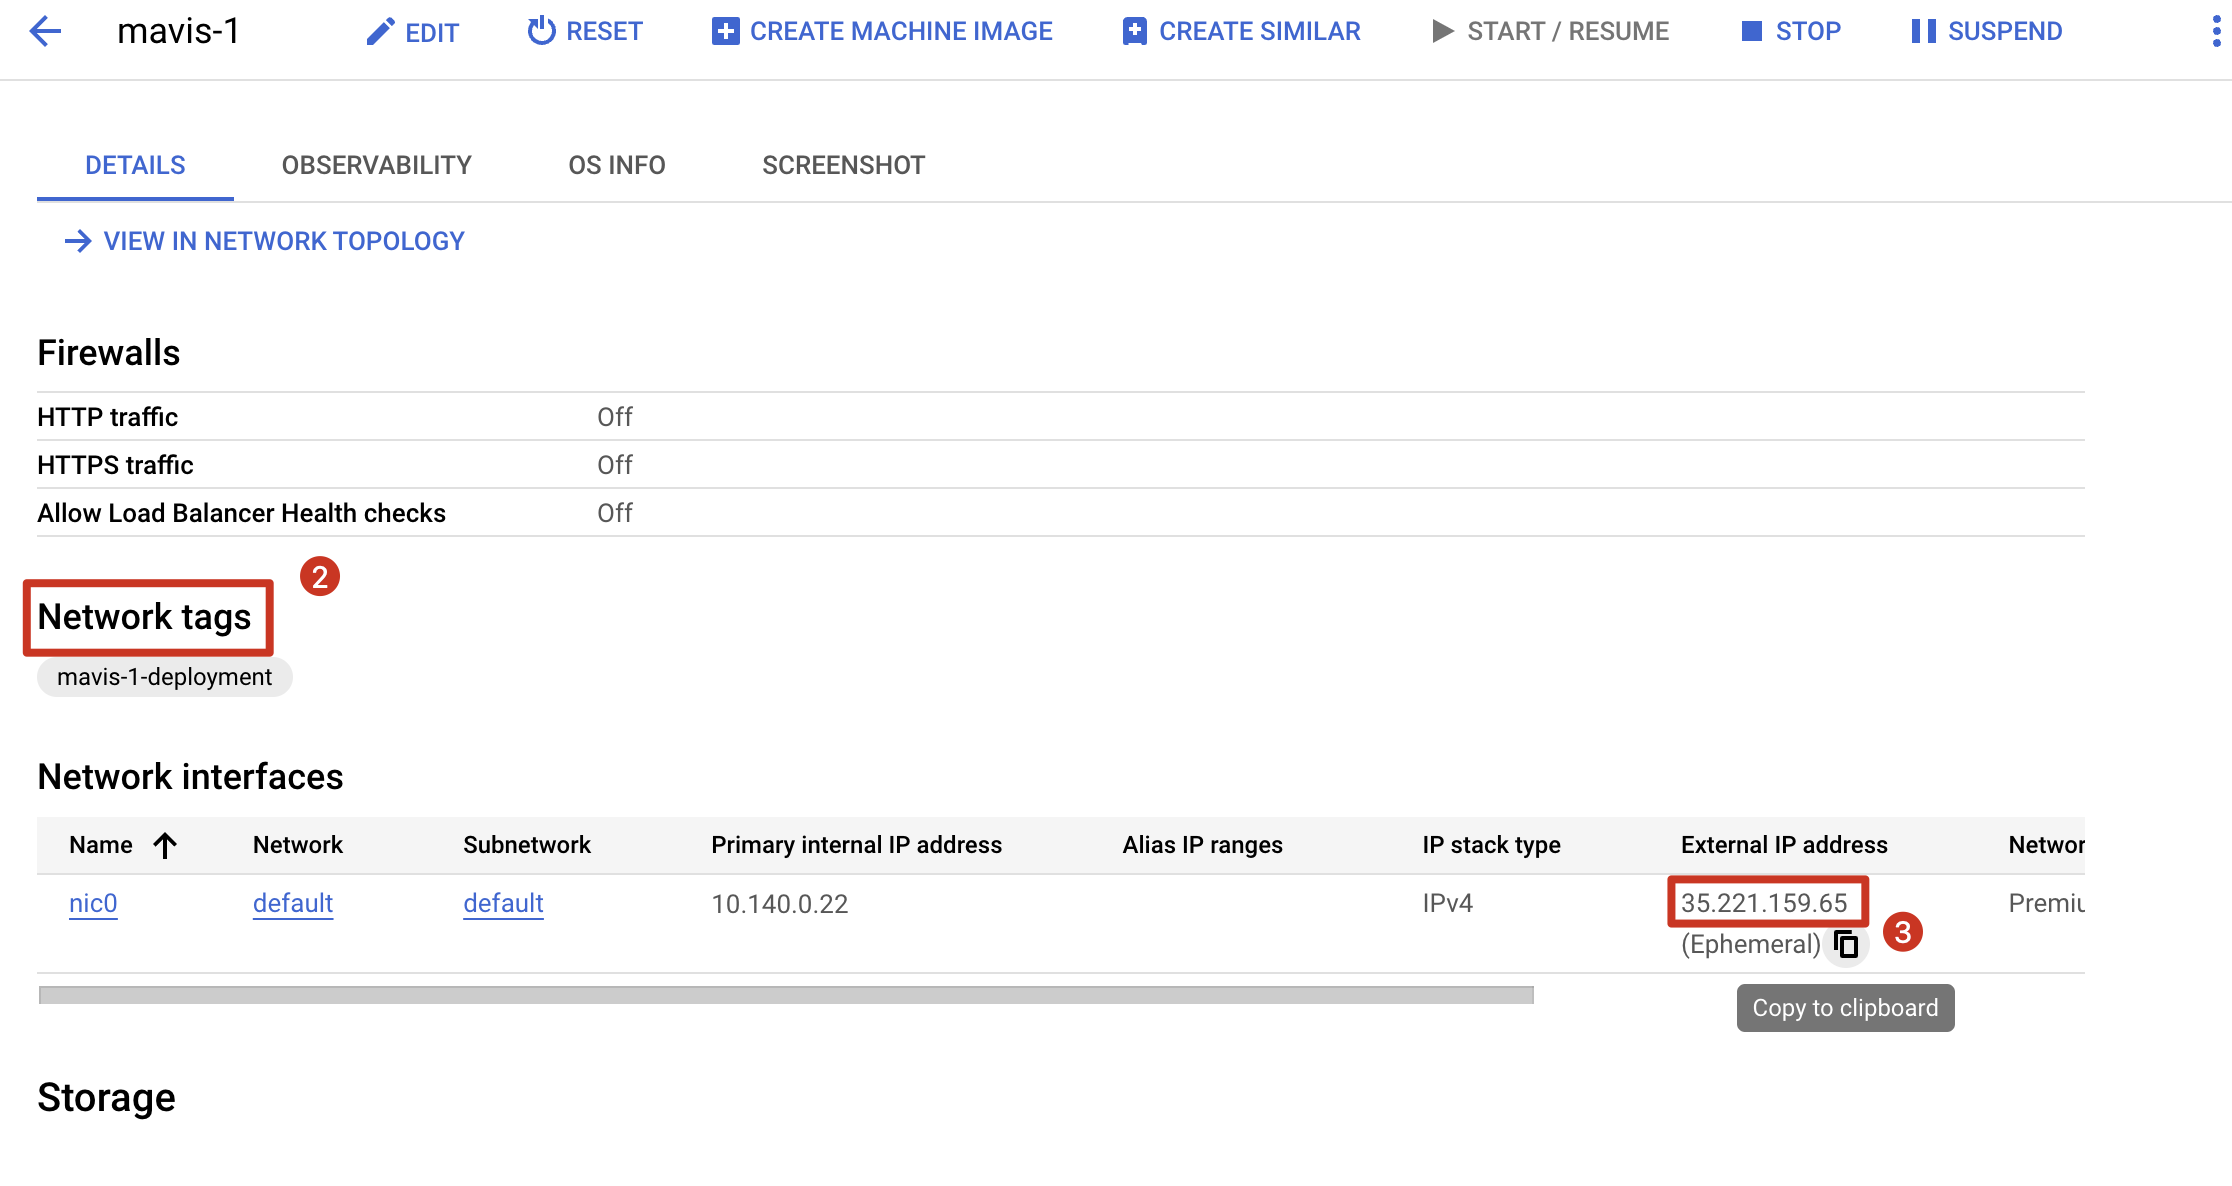Open the default network link
The image size is (2232, 1186).
tap(292, 903)
